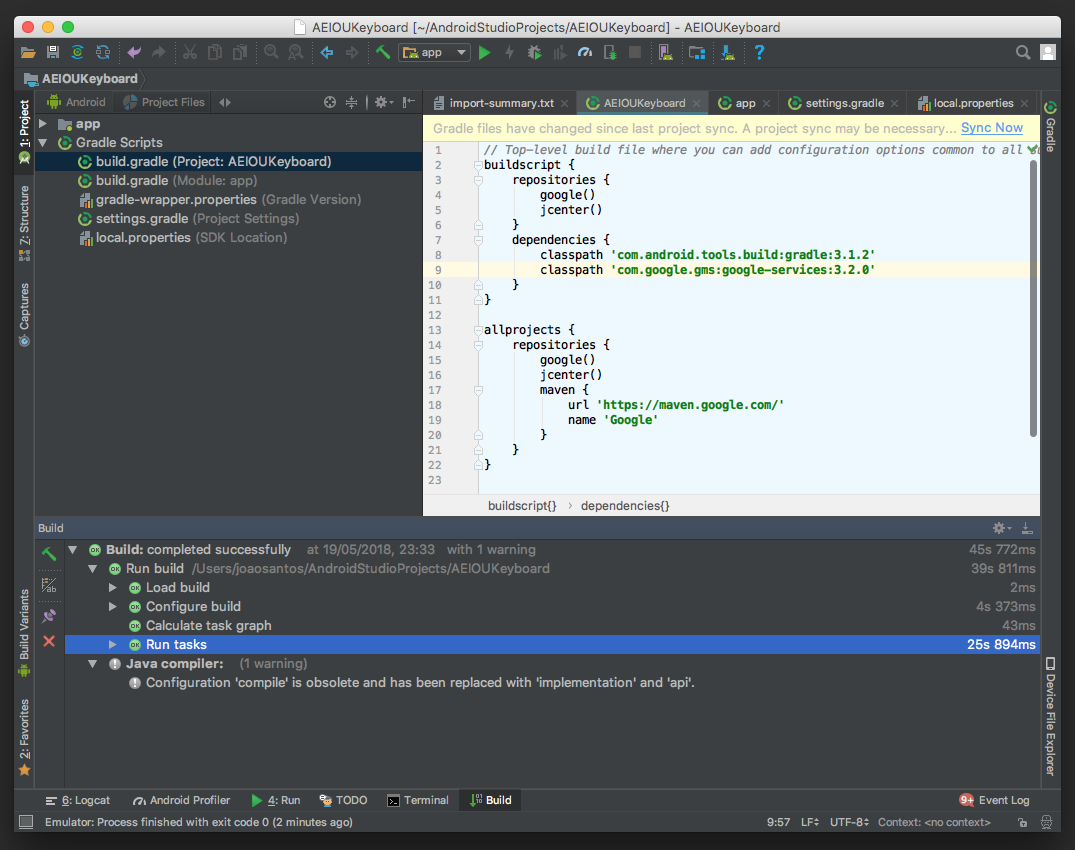Image resolution: width=1075 pixels, height=850 pixels.
Task: Collapse the Java compiler warning node
Action: click(x=93, y=664)
